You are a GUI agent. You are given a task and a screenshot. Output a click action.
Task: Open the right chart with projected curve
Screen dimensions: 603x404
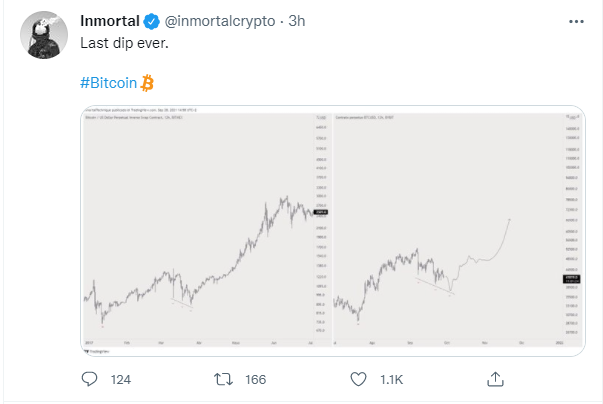pyautogui.click(x=440, y=230)
